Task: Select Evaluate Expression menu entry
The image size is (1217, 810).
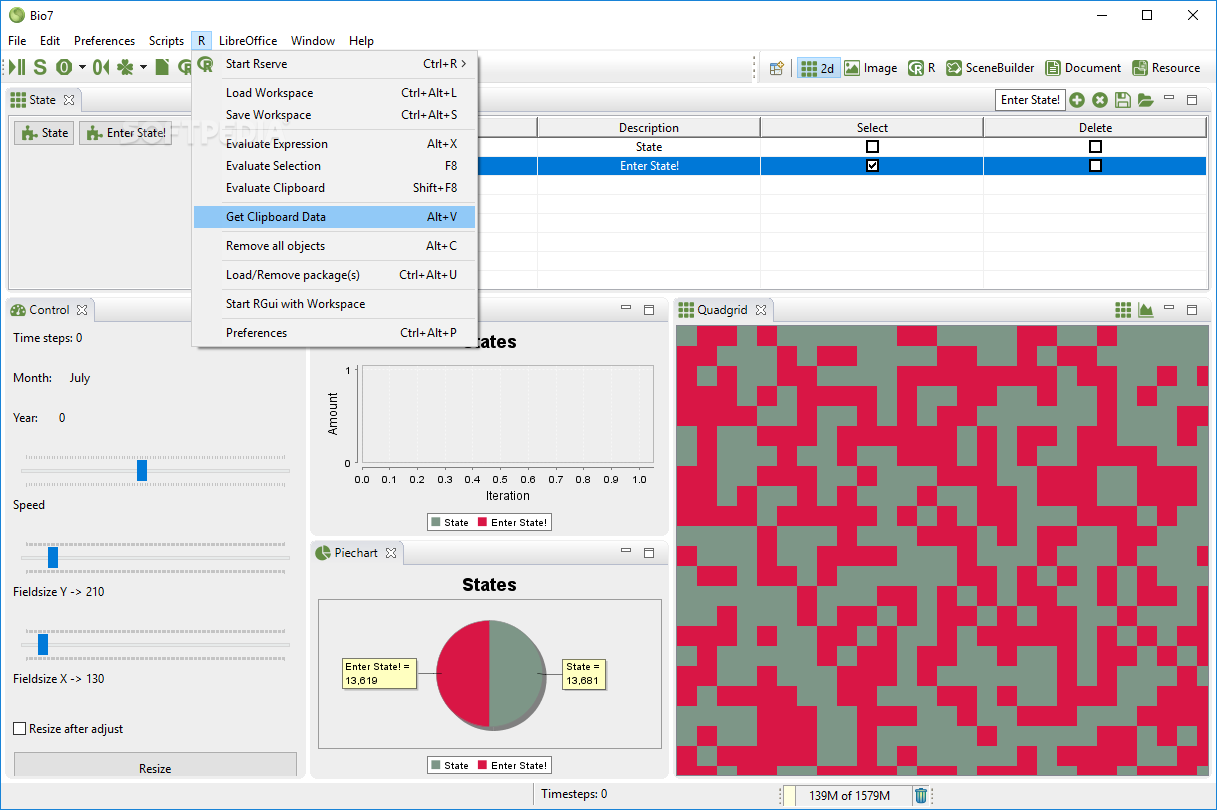Action: (335, 144)
